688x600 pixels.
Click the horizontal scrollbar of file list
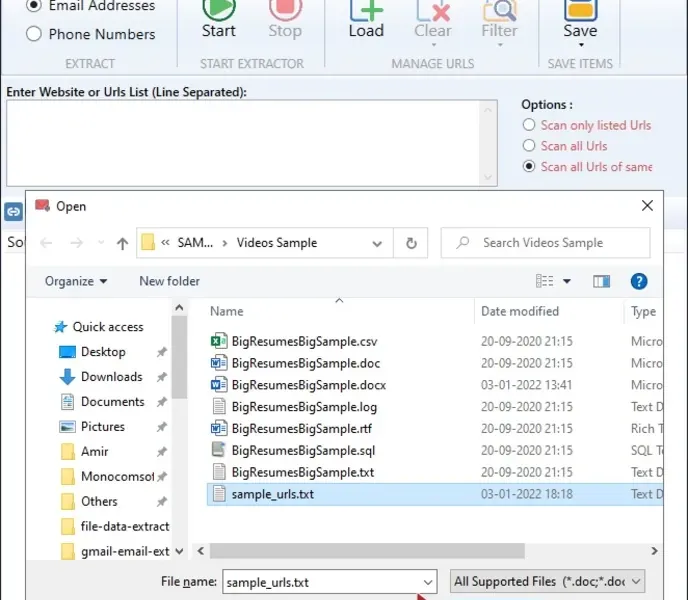367,551
